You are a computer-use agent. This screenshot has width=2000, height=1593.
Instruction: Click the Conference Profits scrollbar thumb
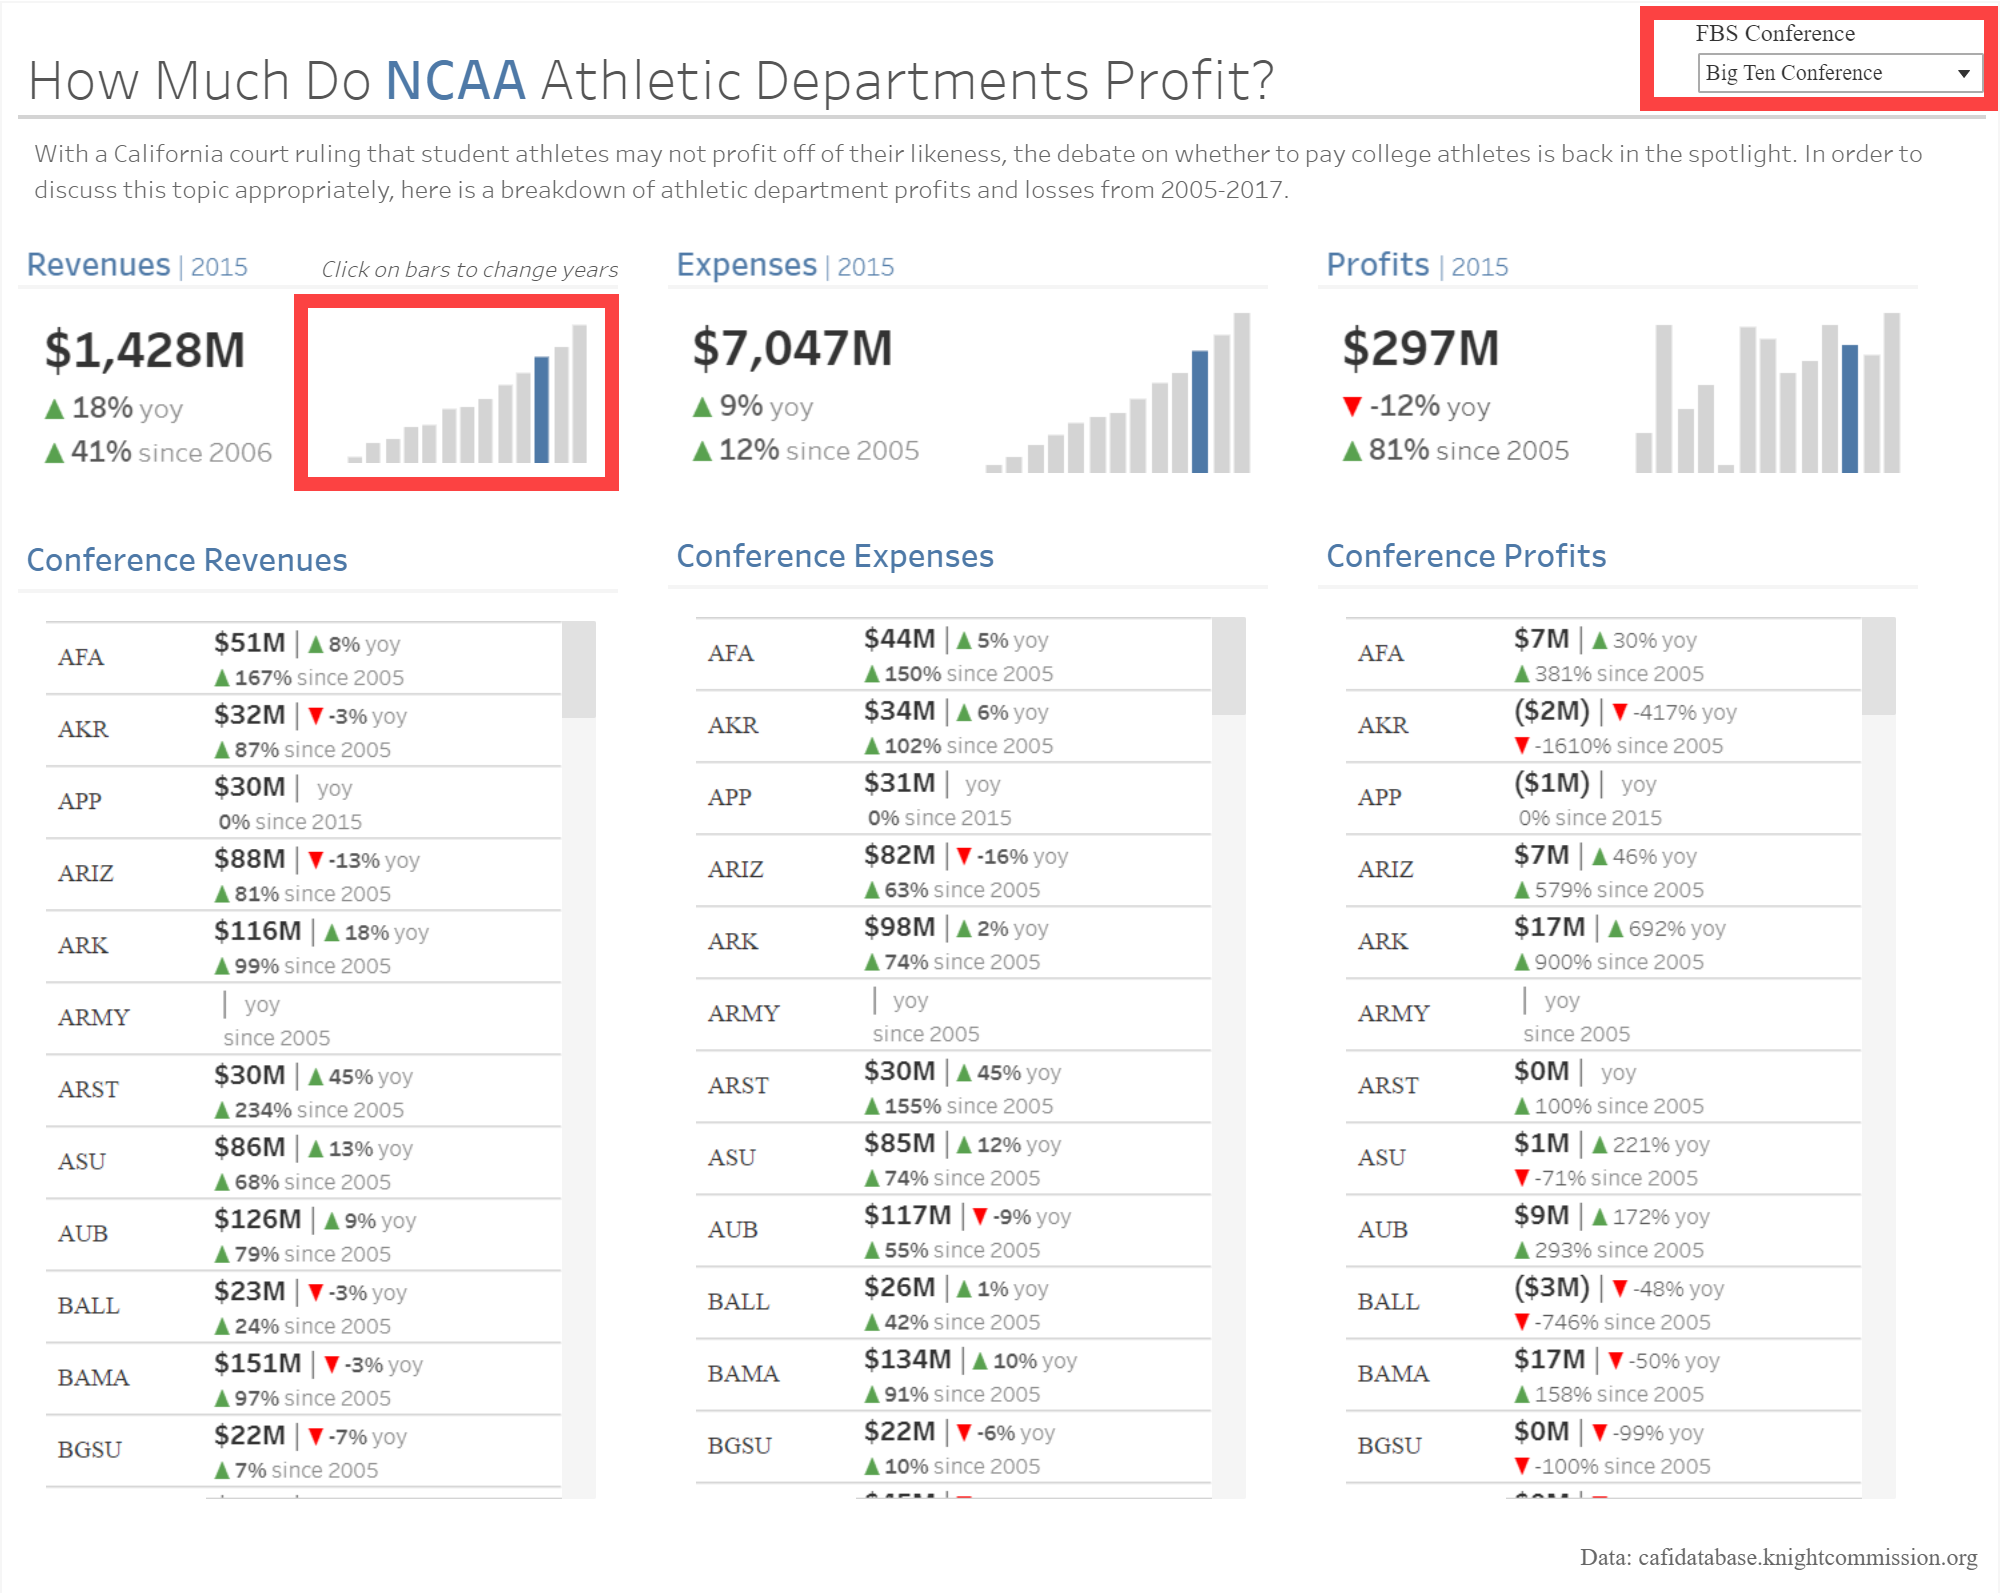tap(1878, 666)
